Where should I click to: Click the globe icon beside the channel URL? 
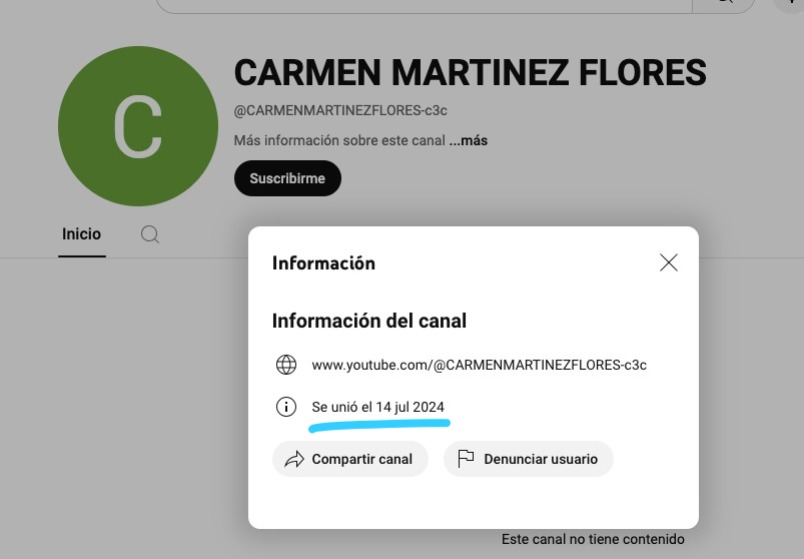point(286,365)
